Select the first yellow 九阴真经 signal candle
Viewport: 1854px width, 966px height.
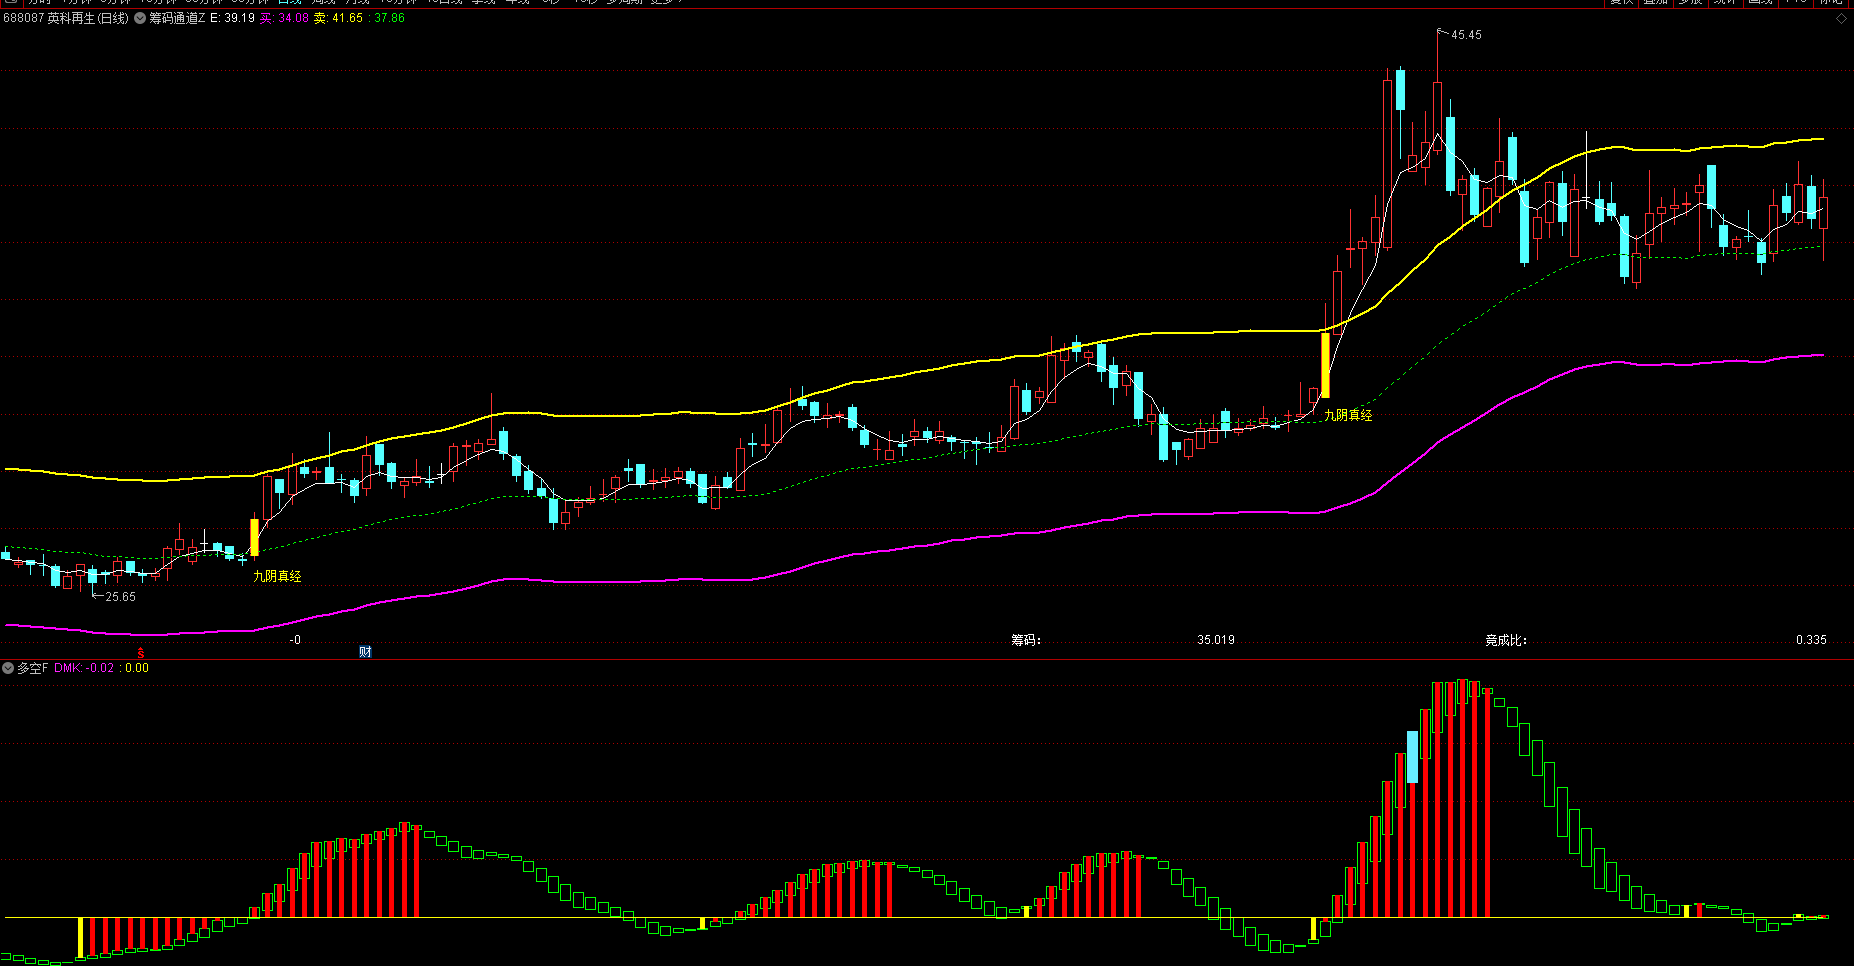[254, 537]
